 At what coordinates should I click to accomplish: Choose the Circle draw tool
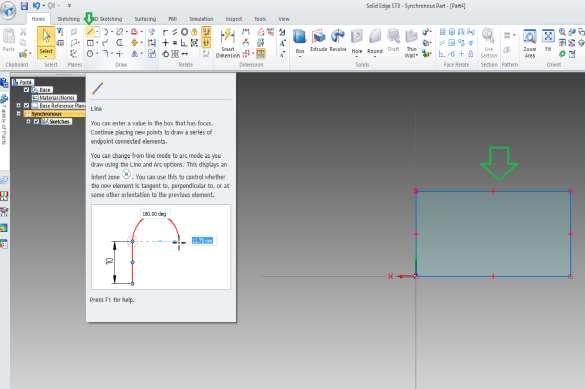pyautogui.click(x=90, y=54)
